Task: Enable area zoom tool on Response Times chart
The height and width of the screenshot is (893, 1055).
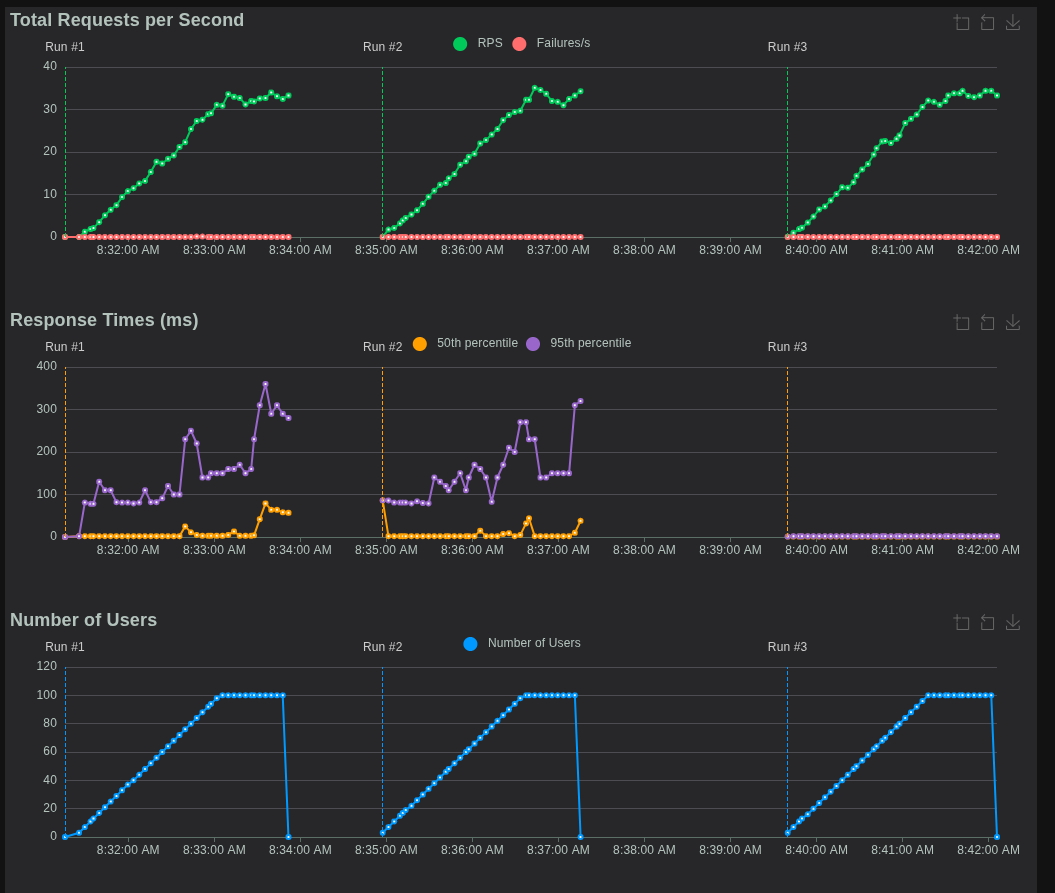Action: coord(961,322)
